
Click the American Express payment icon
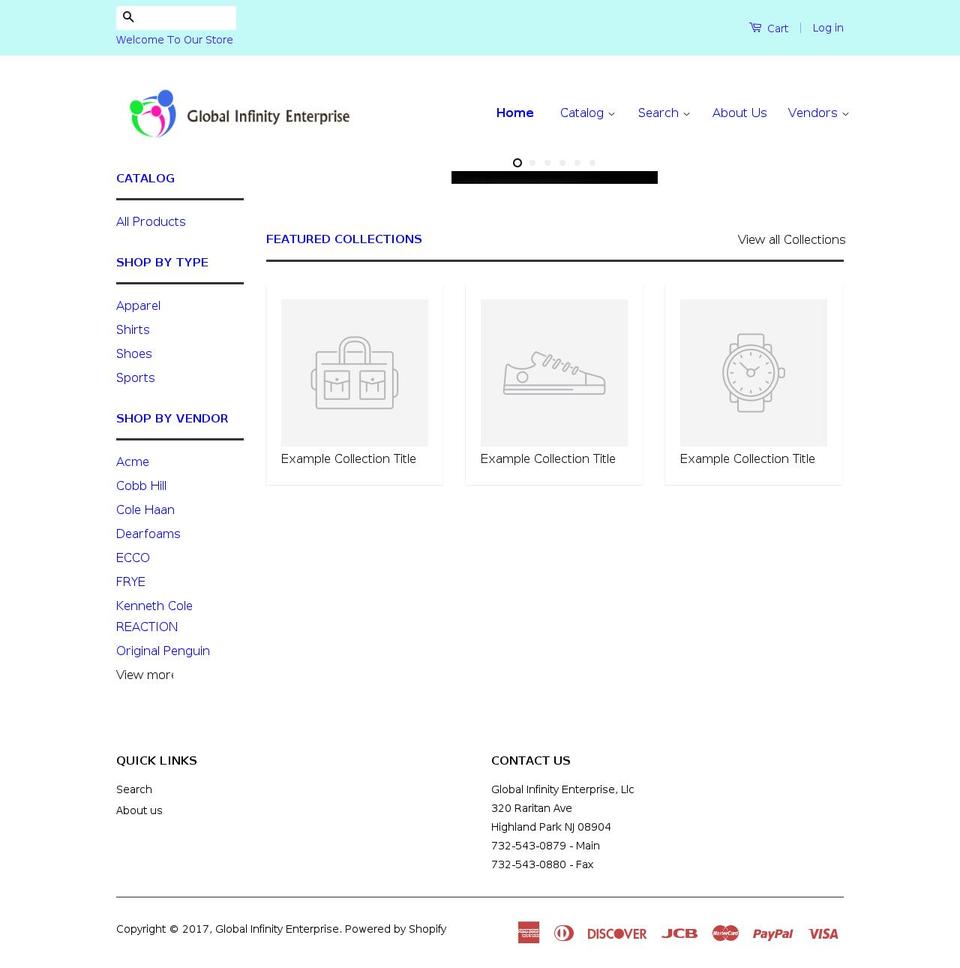point(528,933)
